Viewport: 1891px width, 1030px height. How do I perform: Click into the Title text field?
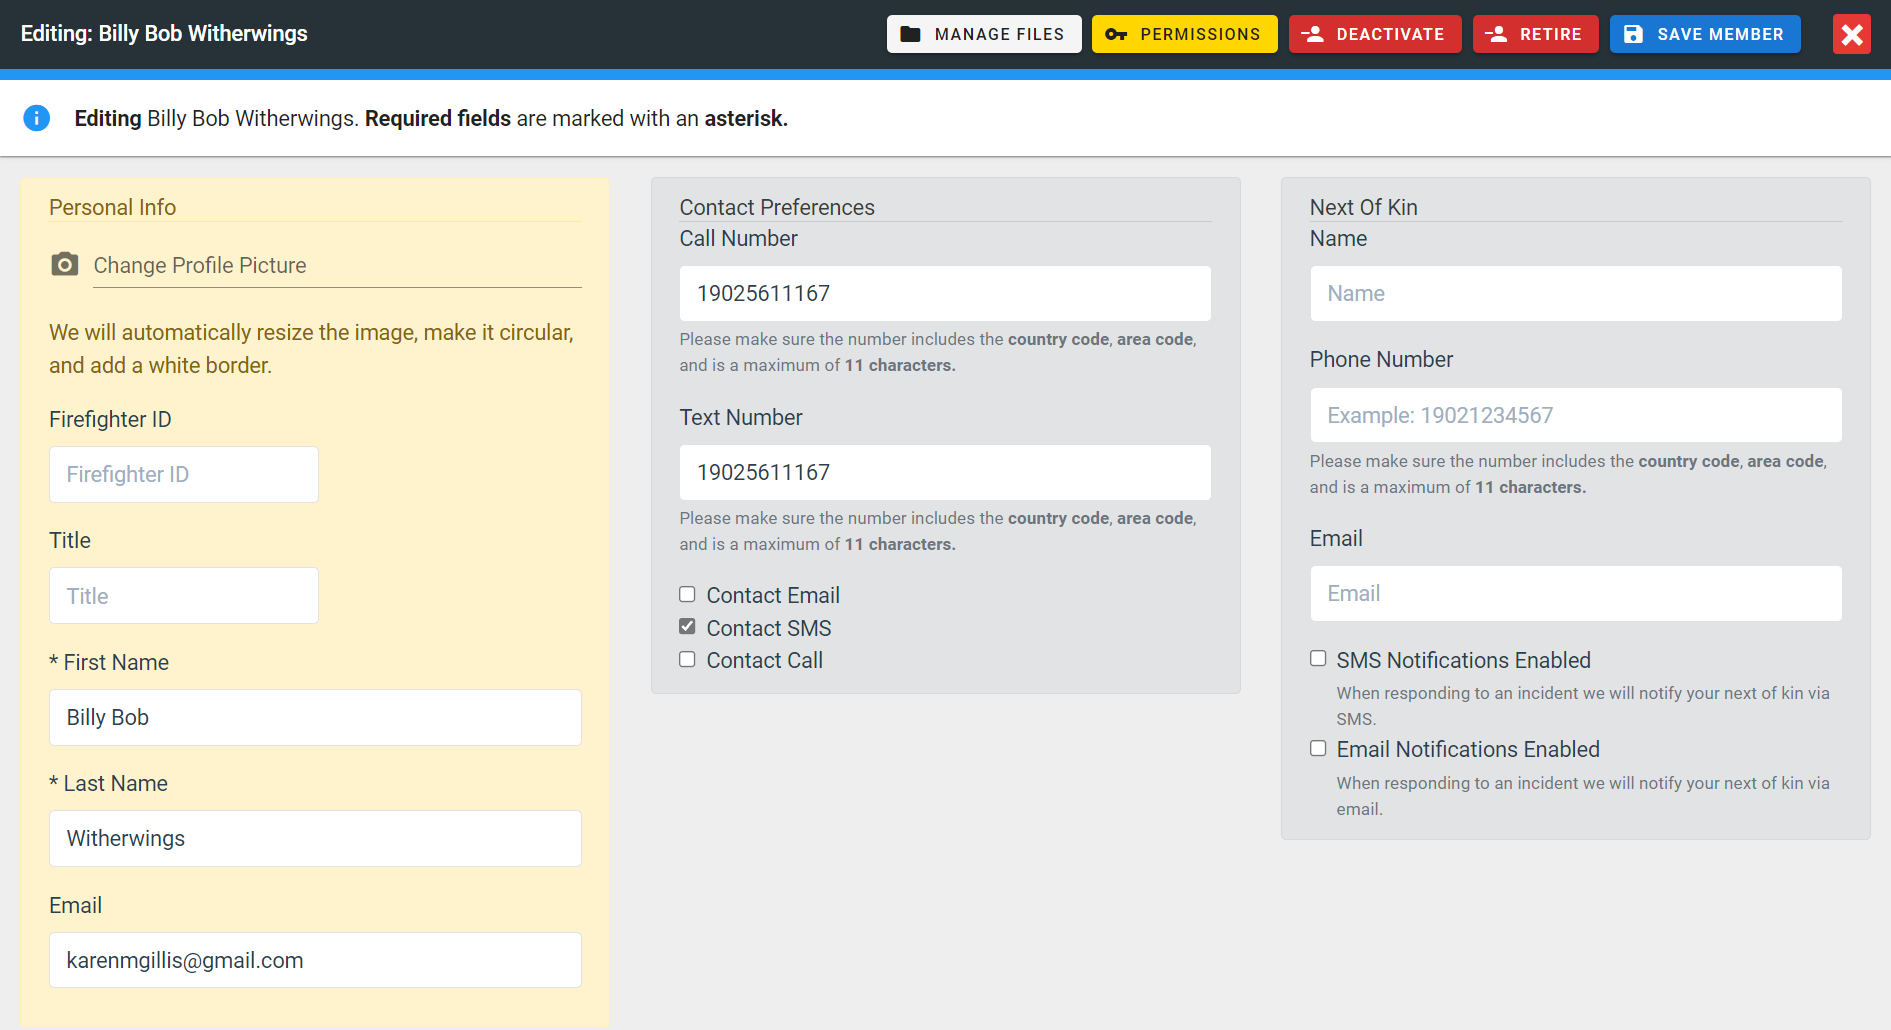coord(184,596)
